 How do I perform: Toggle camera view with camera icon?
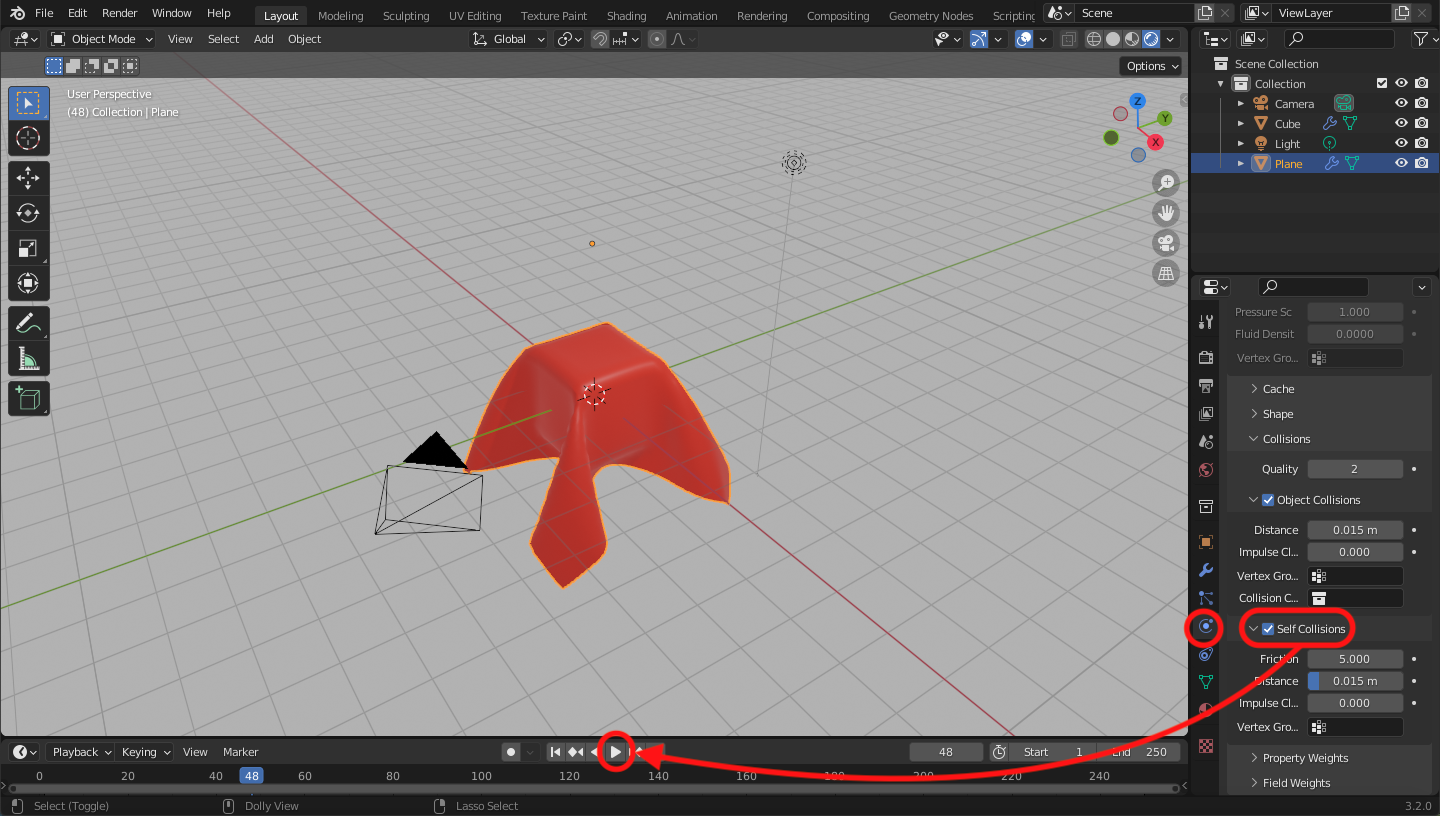(x=1165, y=243)
